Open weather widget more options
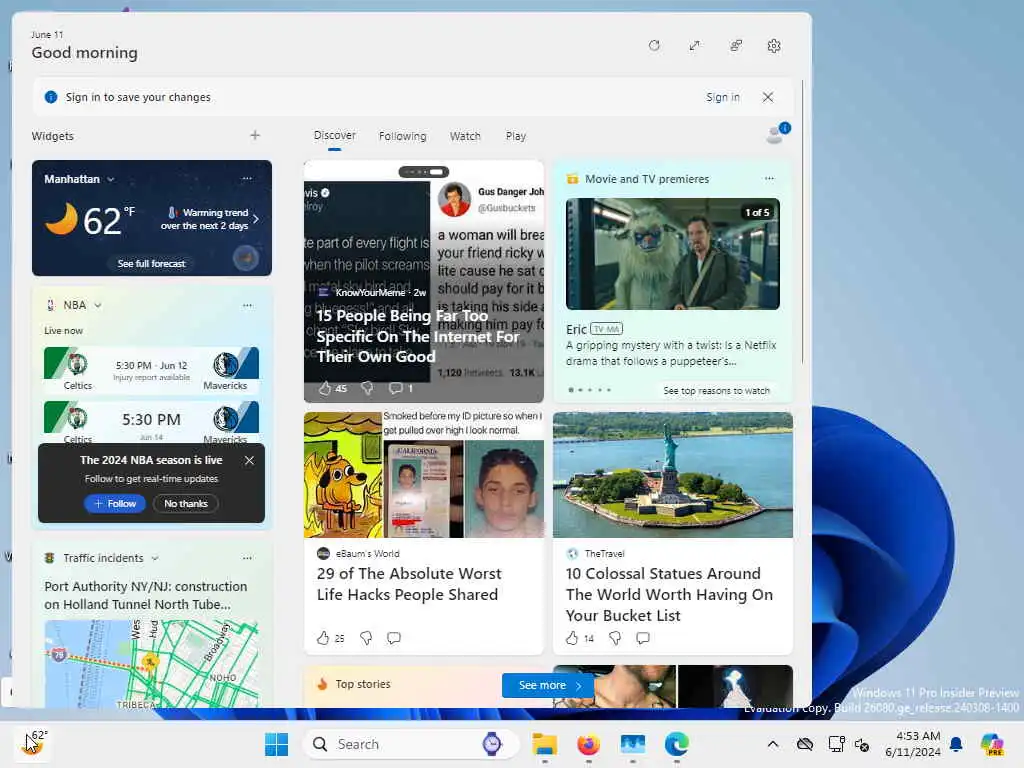 point(246,178)
